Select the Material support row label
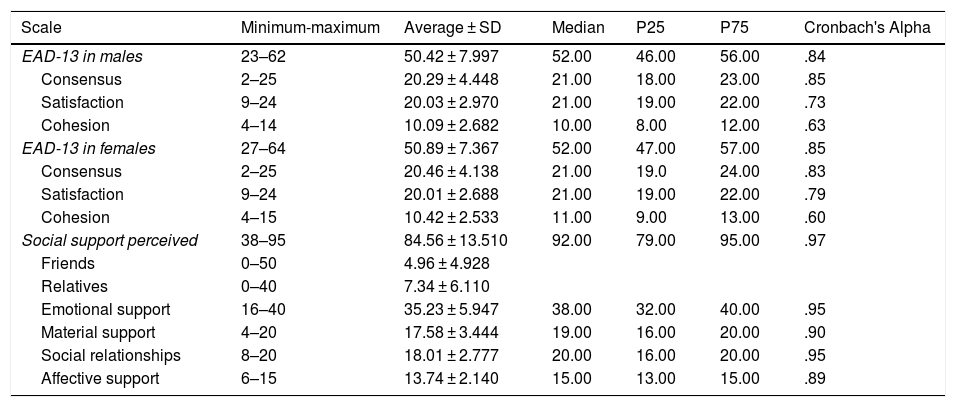 point(98,333)
